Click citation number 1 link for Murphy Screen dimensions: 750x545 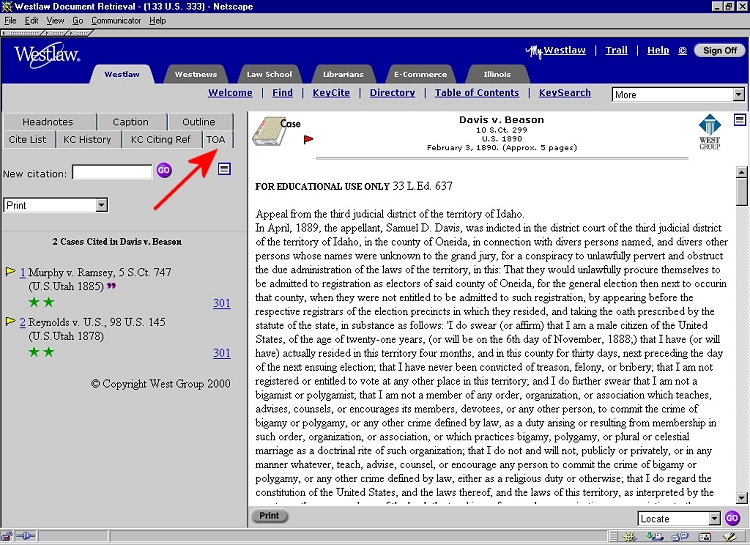tap(22, 272)
